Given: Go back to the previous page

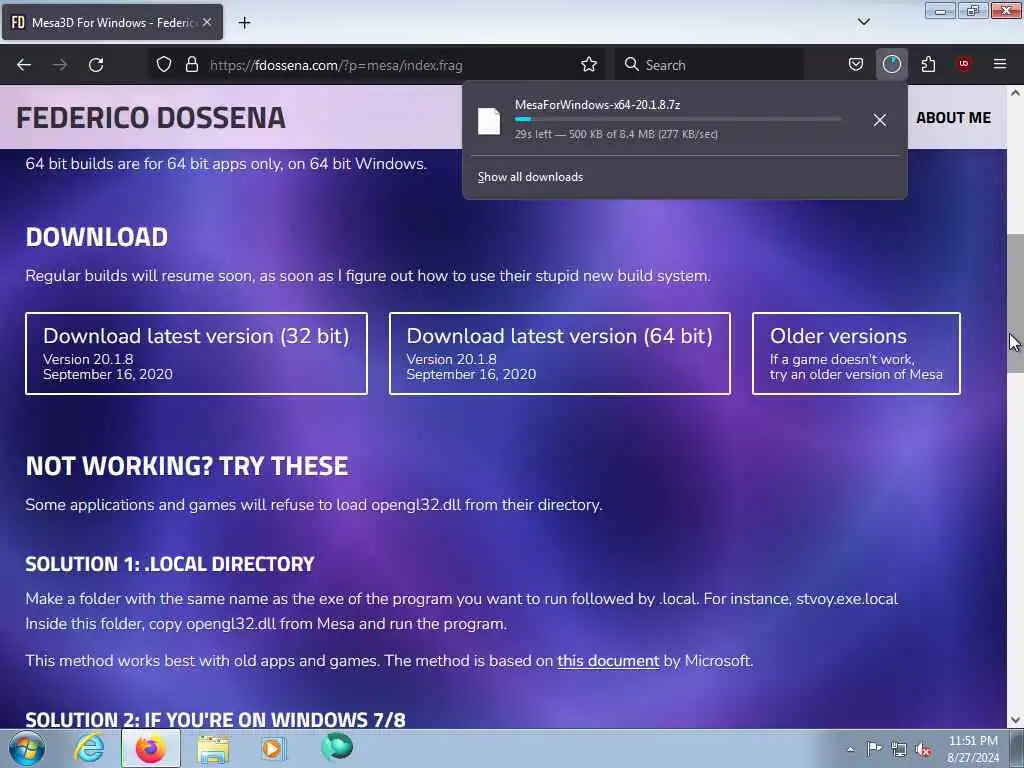Looking at the screenshot, I should 24,65.
